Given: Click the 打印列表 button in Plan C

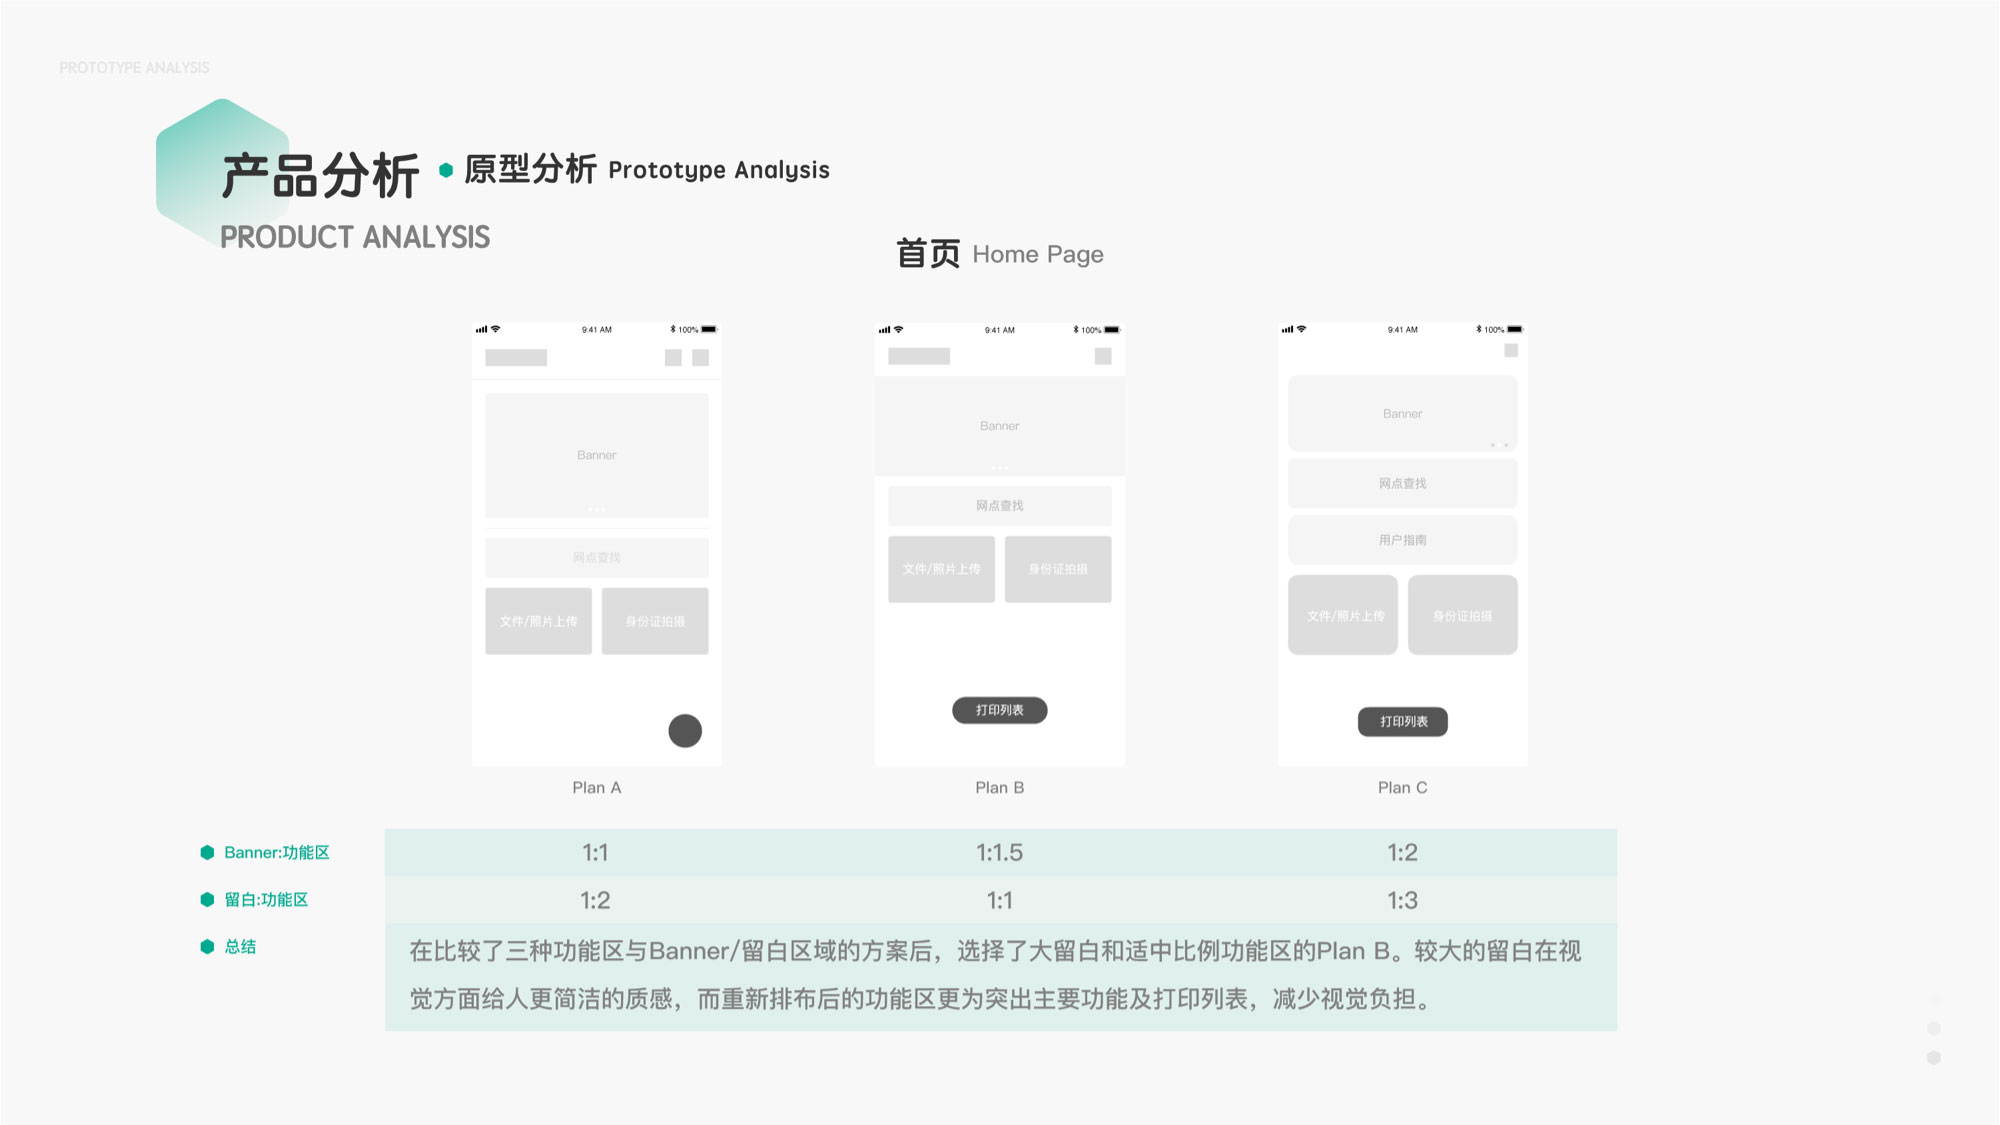Looking at the screenshot, I should pos(1402,721).
